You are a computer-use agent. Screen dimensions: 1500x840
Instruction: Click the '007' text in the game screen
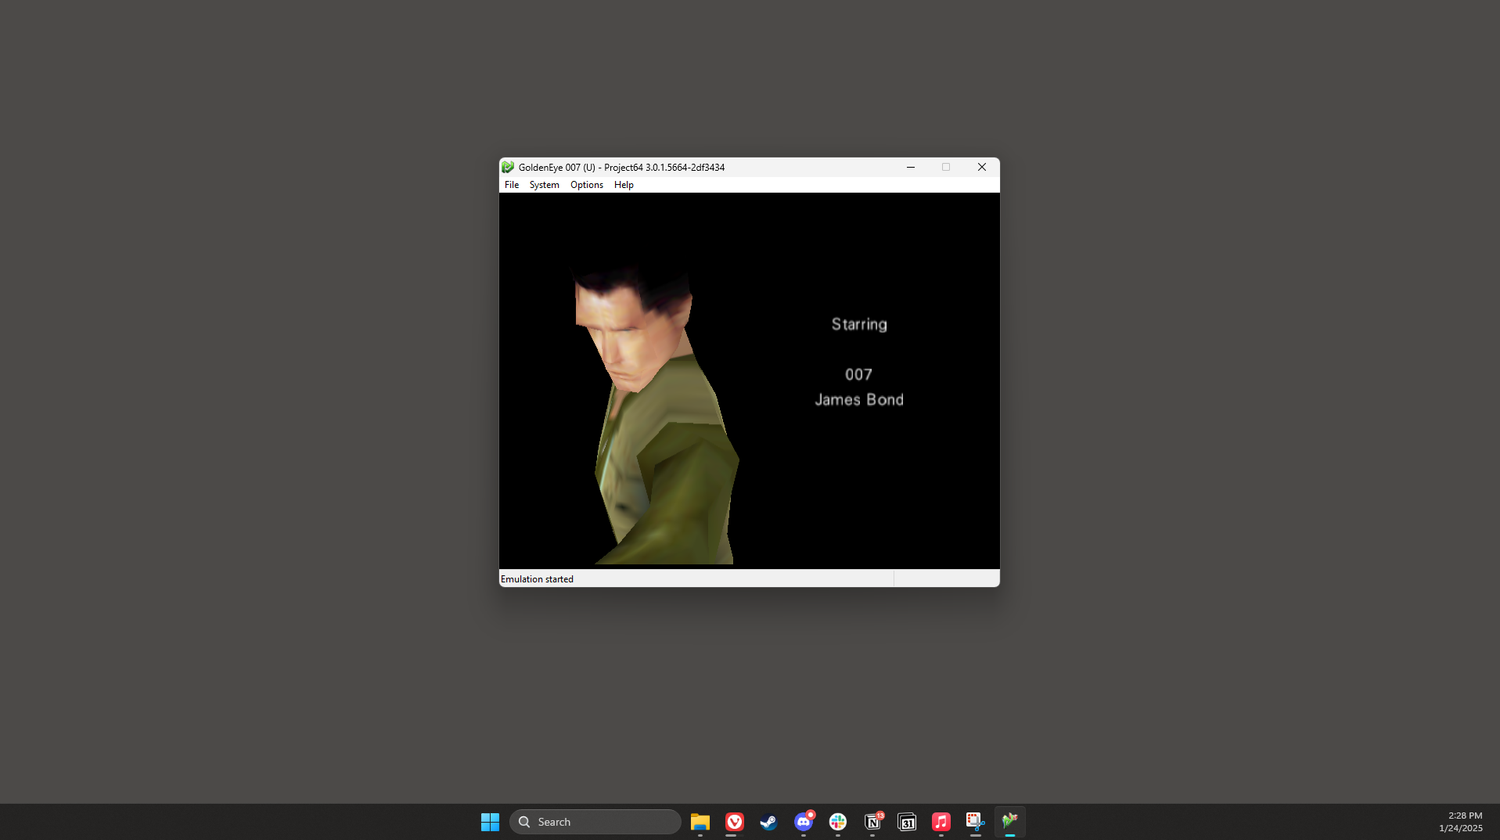point(859,374)
